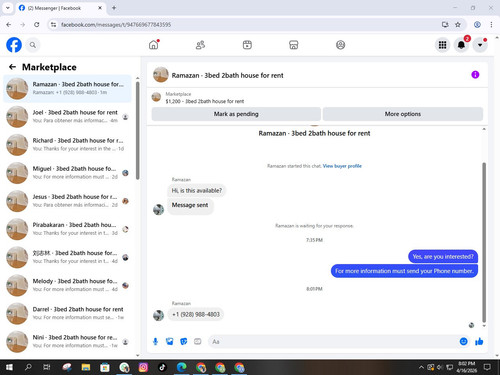This screenshot has width=500, height=375.
Task: Open a new browser tab
Action: [114, 8]
